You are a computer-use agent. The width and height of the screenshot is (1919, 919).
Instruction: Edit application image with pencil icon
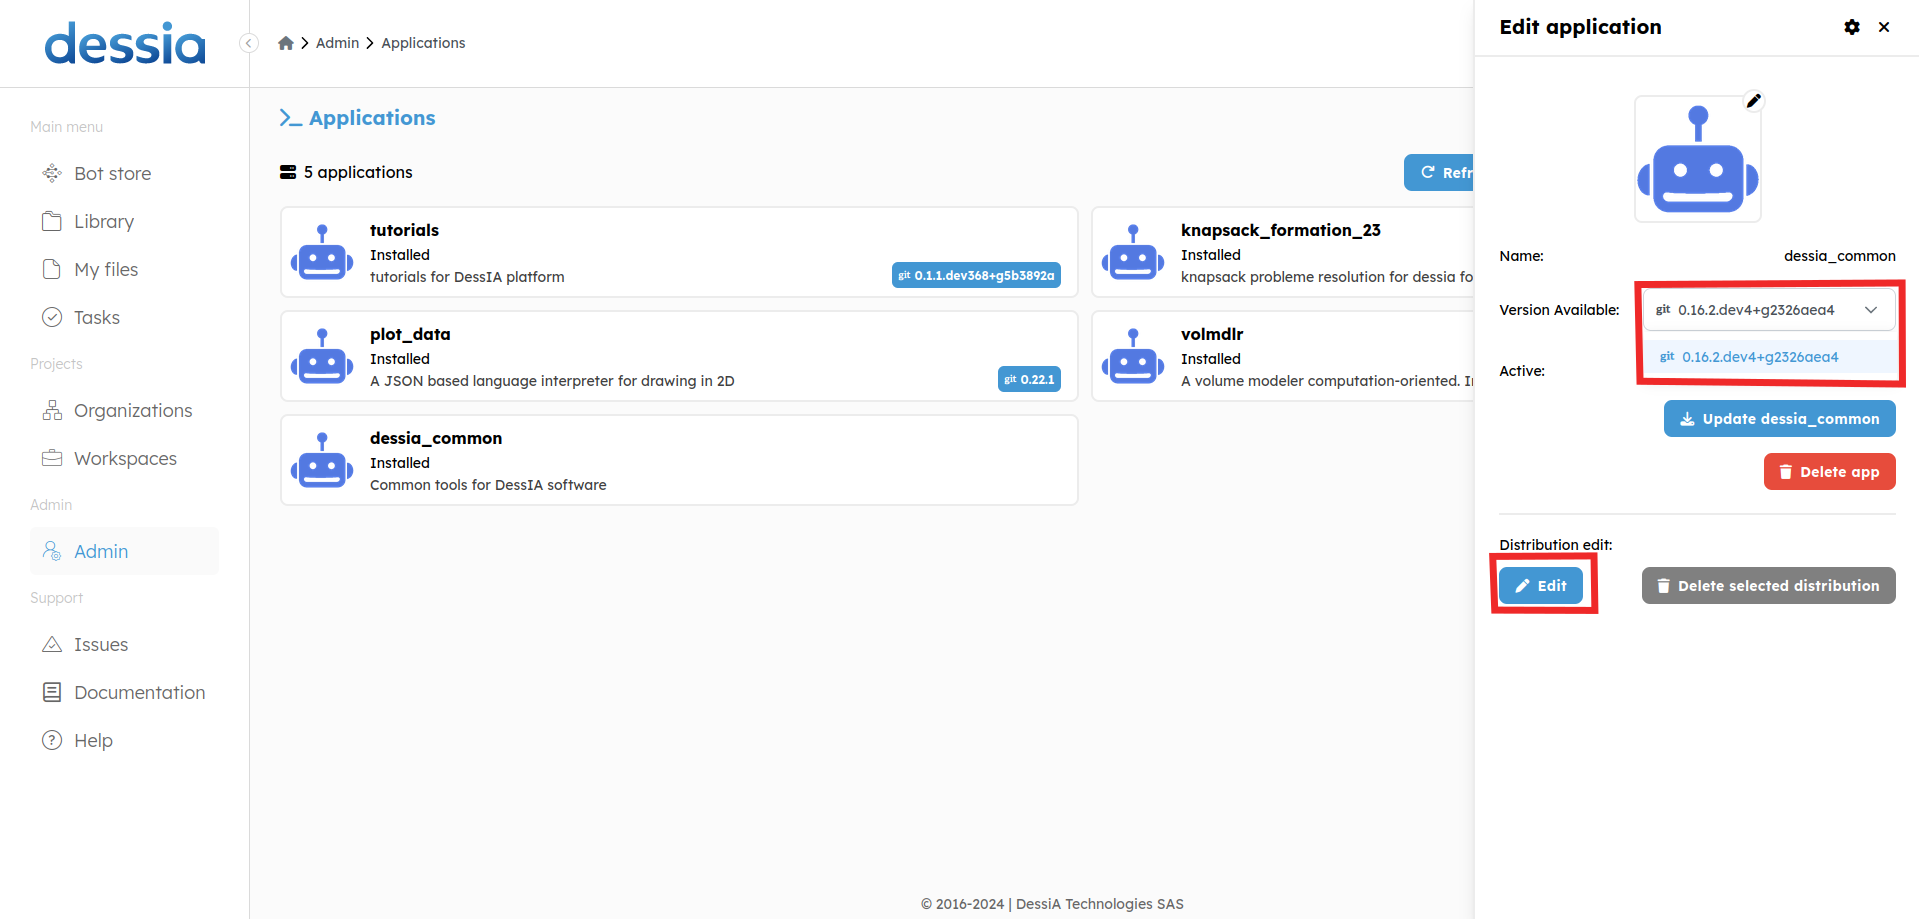1753,101
